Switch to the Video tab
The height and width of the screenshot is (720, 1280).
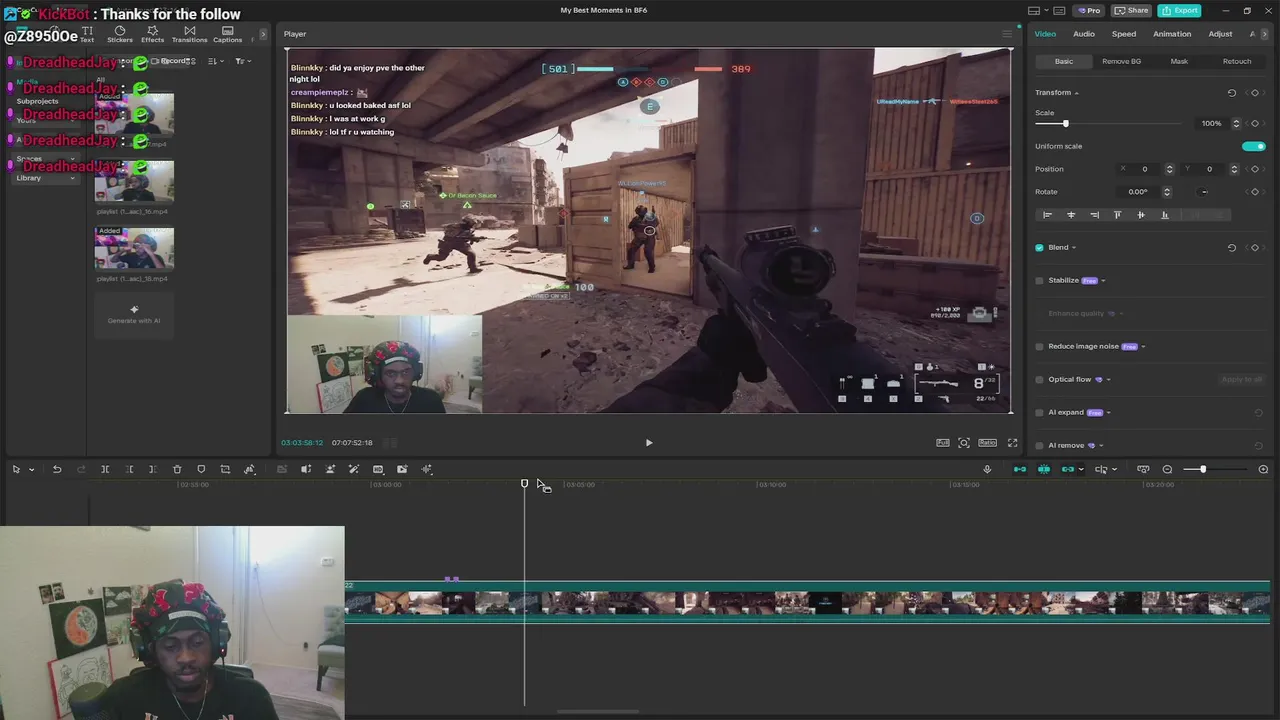1045,34
